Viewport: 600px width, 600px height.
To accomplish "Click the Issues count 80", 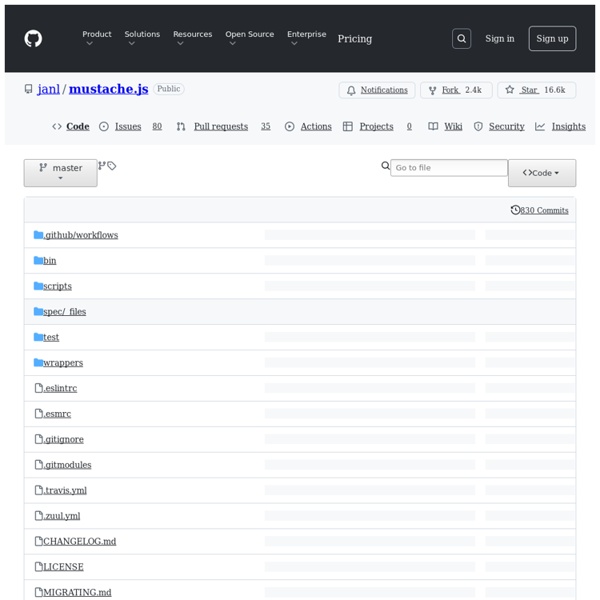I will click(x=157, y=127).
